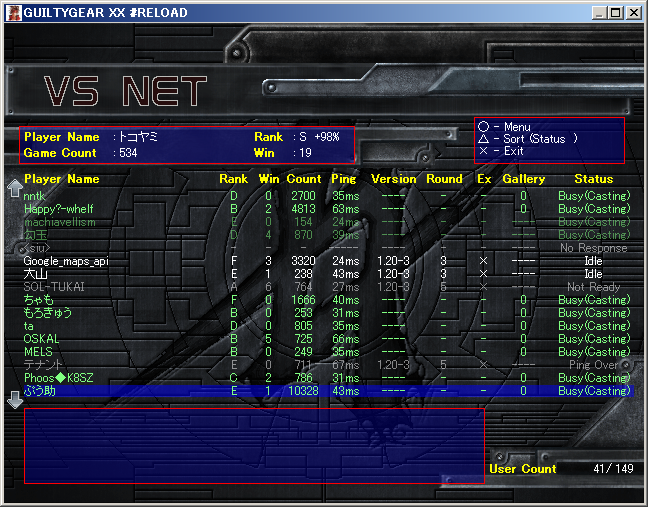The width and height of the screenshot is (648, 507).
Task: Click the Ex column header
Action: tap(484, 179)
